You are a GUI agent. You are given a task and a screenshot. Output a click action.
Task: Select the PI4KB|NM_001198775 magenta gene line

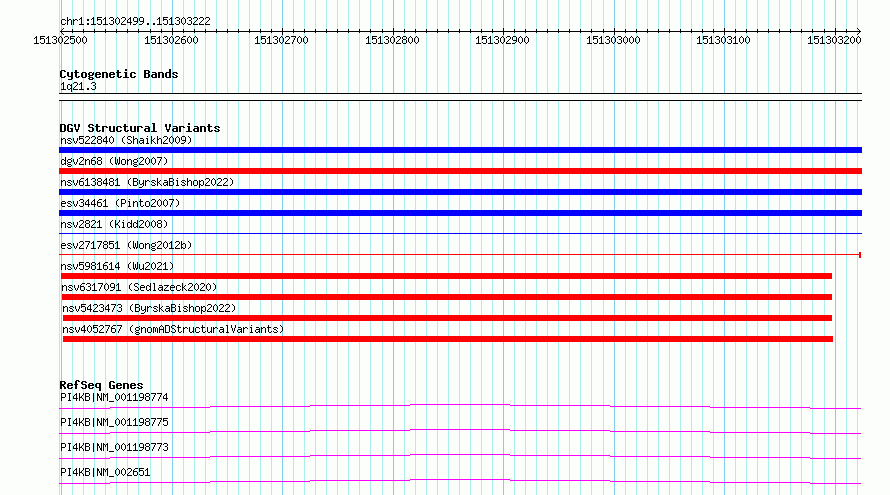[x=460, y=431]
